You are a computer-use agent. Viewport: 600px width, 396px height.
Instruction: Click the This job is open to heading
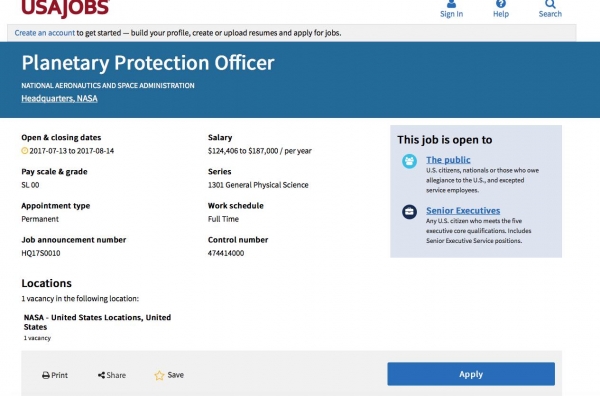(x=445, y=140)
